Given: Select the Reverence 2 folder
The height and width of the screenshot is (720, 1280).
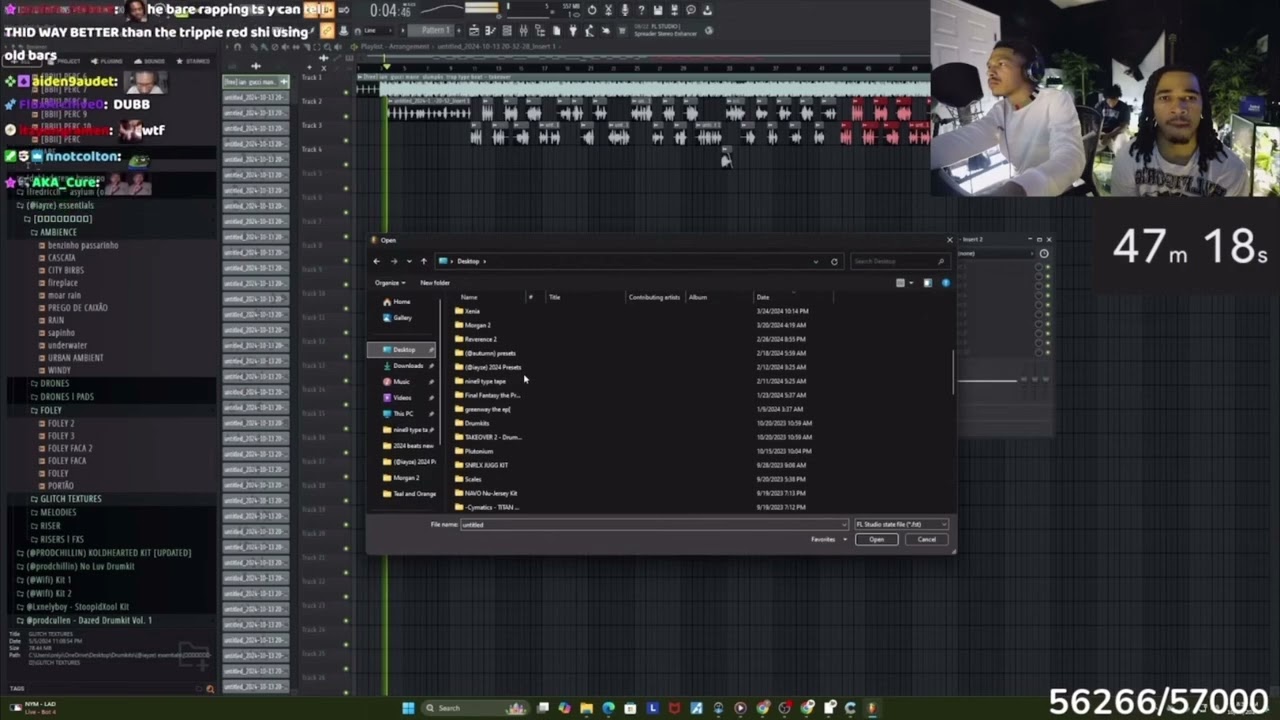Looking at the screenshot, I should click(x=476, y=339).
